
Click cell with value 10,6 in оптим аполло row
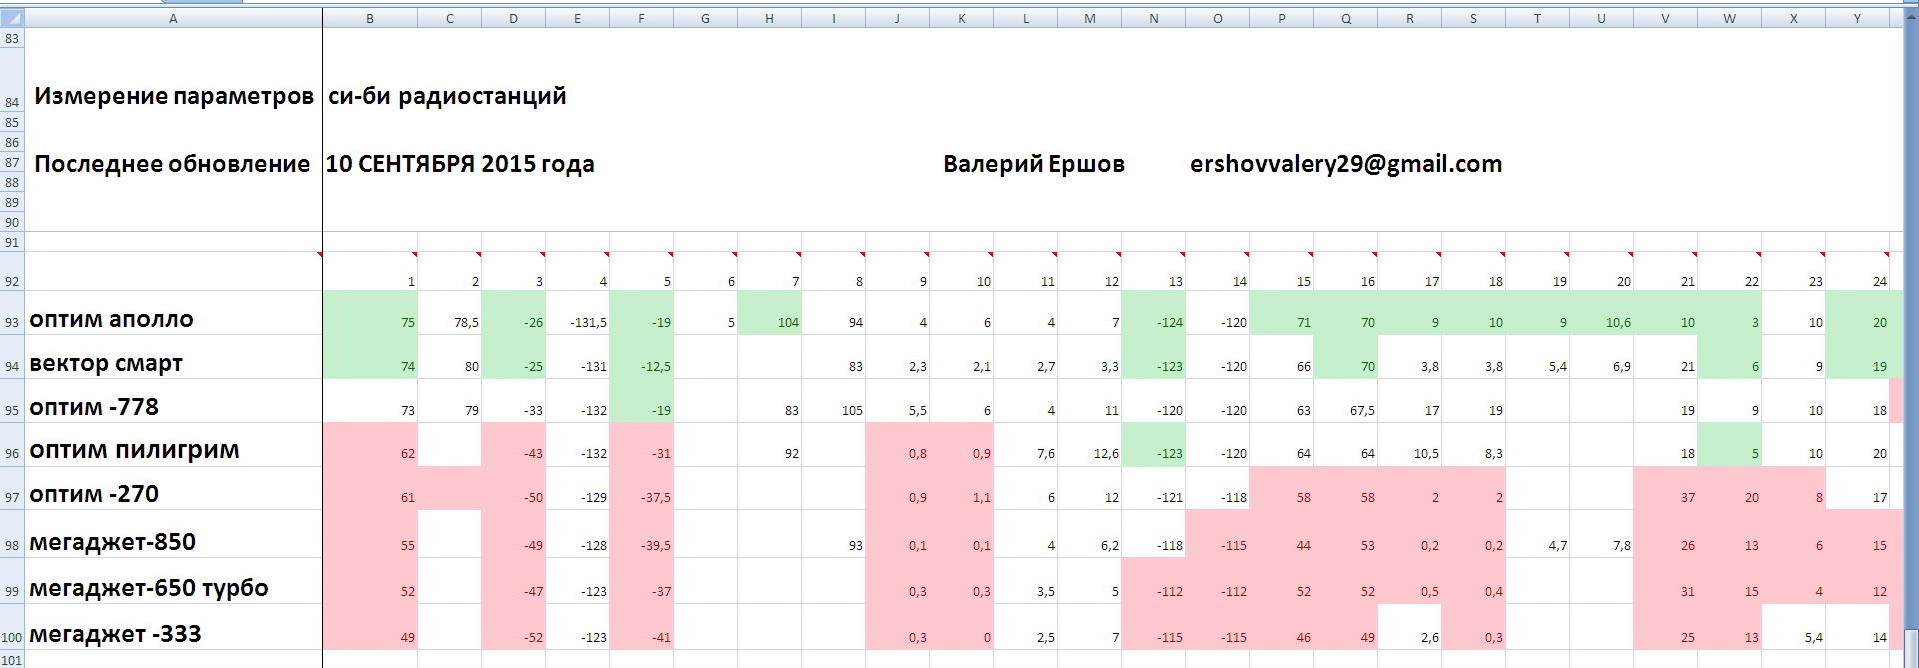tap(1601, 313)
